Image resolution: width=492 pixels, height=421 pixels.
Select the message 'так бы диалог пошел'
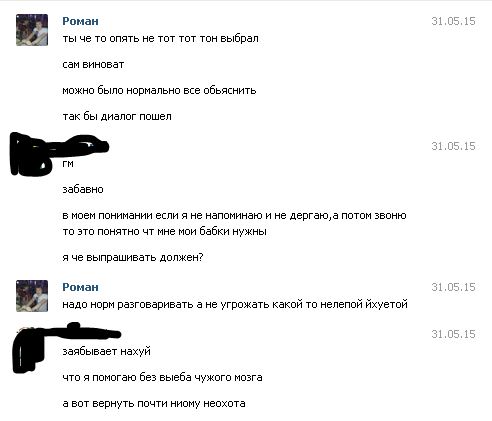117,116
